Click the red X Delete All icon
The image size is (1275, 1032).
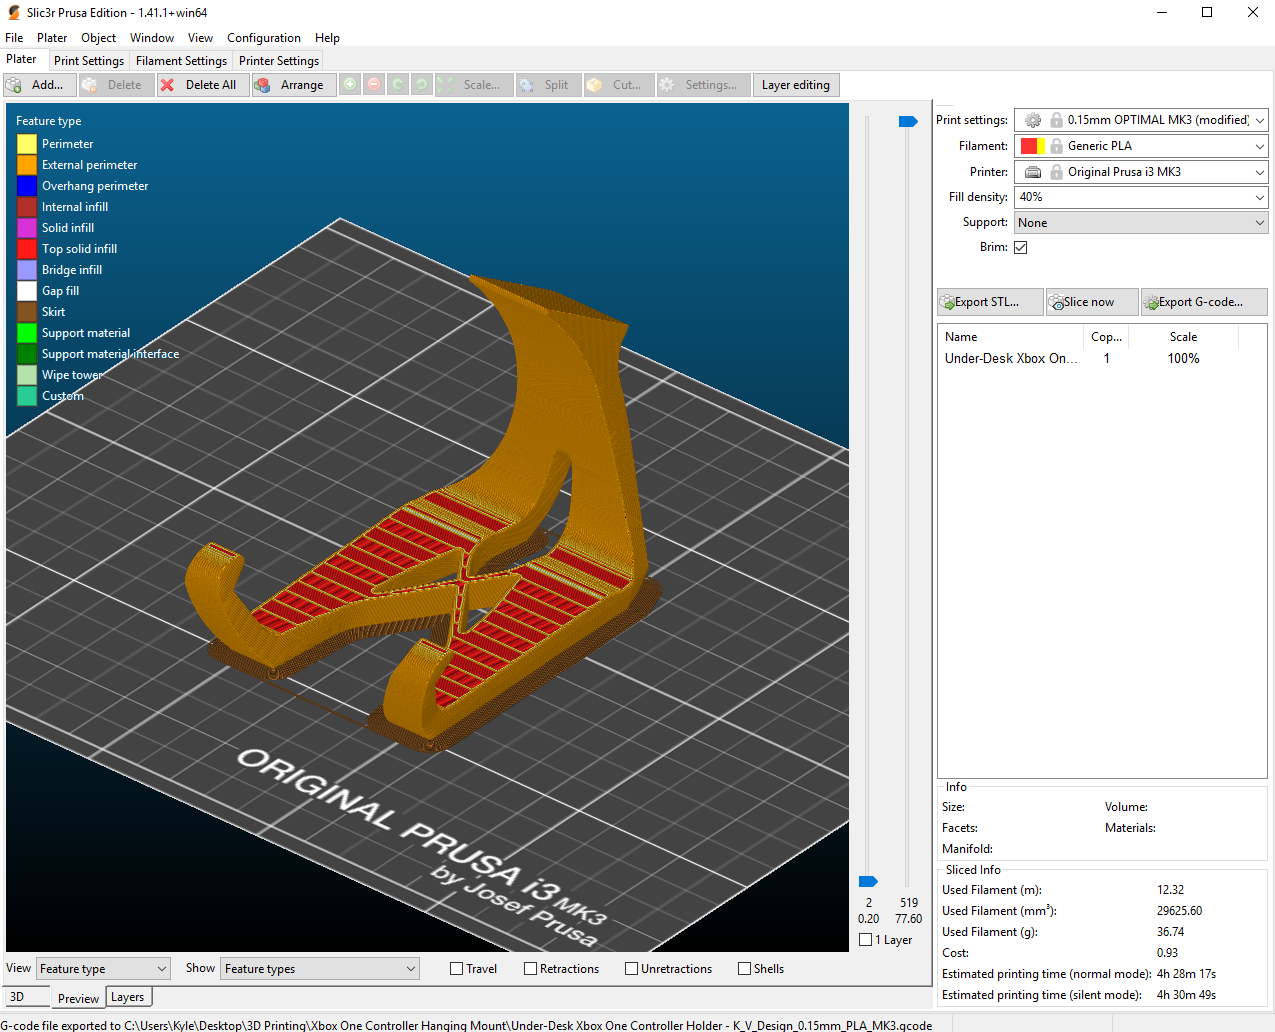click(x=168, y=86)
